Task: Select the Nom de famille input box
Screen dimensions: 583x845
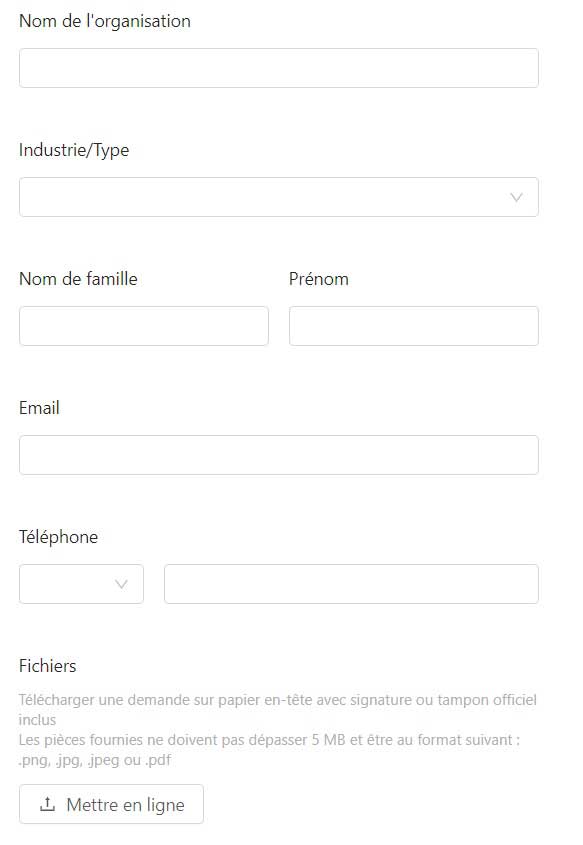Action: point(144,326)
